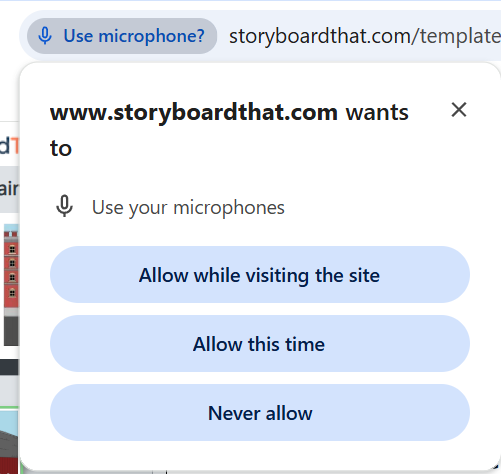Choose "Allow this time" for the microphone
501x474 pixels.
[x=260, y=344]
